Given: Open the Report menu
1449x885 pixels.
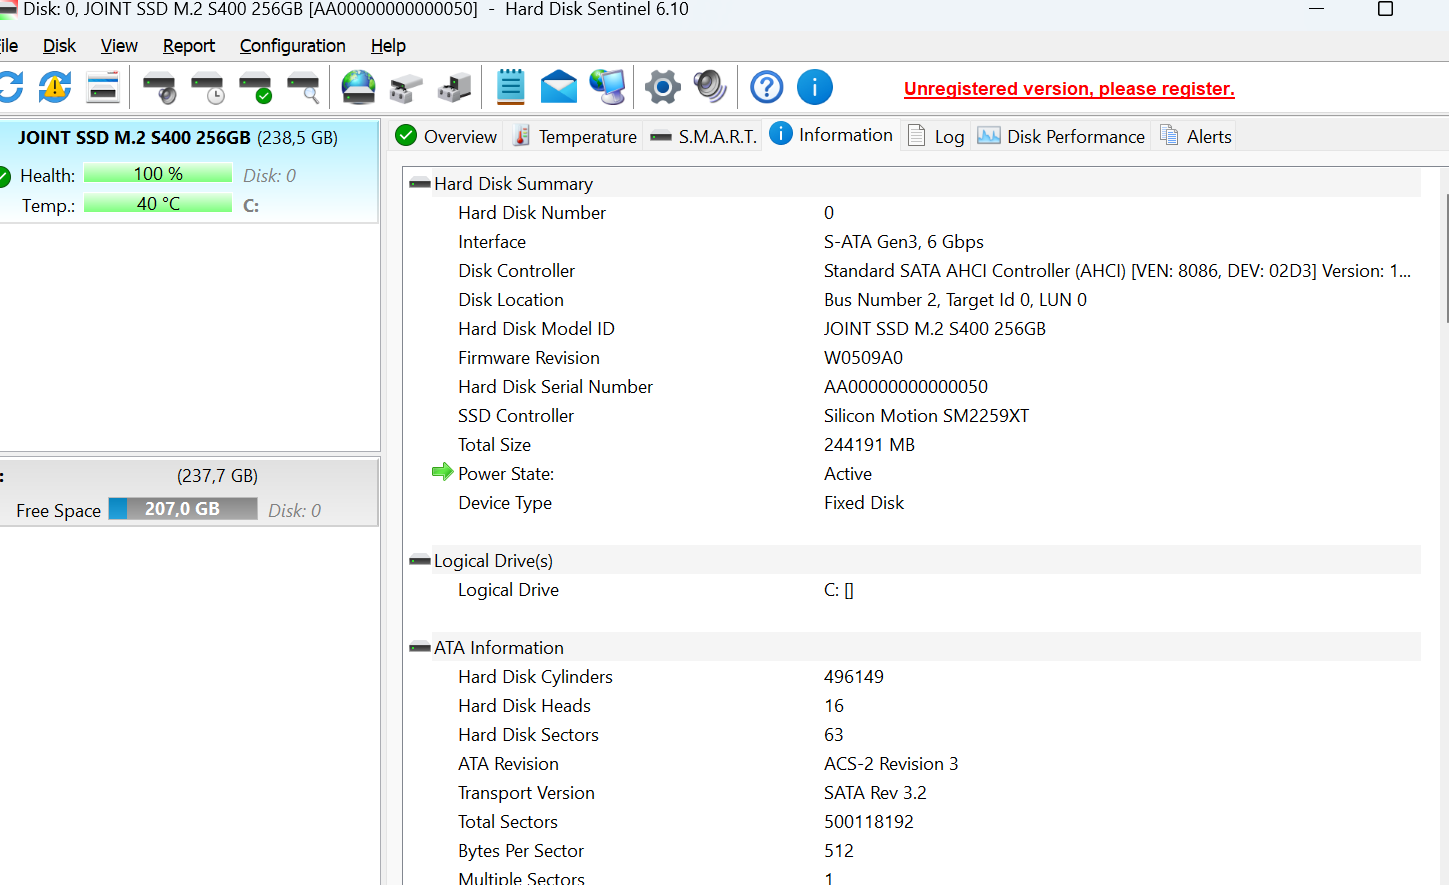Looking at the screenshot, I should point(188,46).
